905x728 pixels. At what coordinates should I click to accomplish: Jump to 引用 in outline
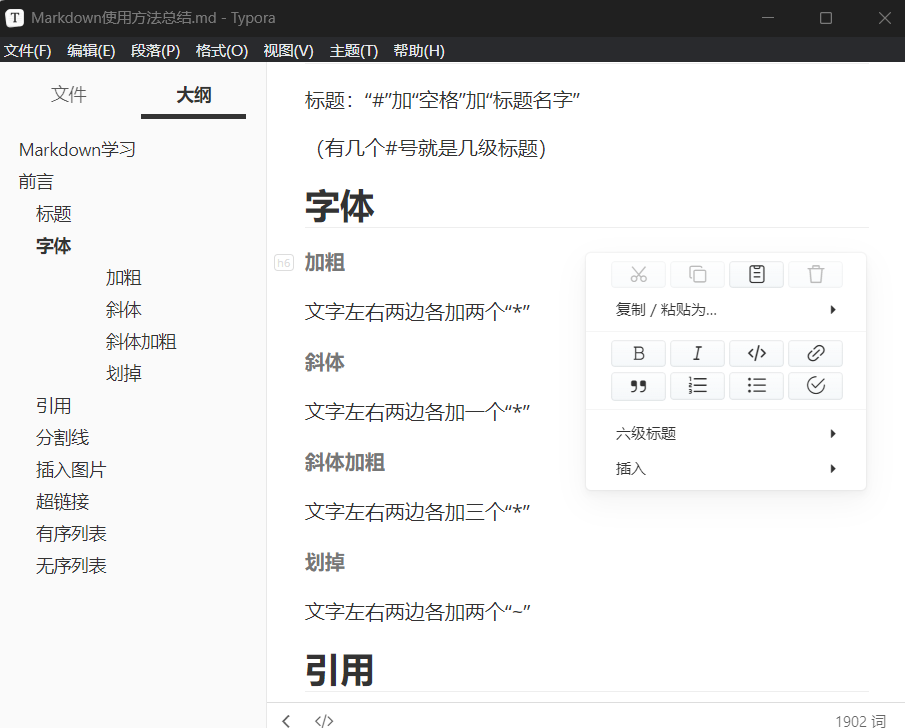(x=53, y=406)
